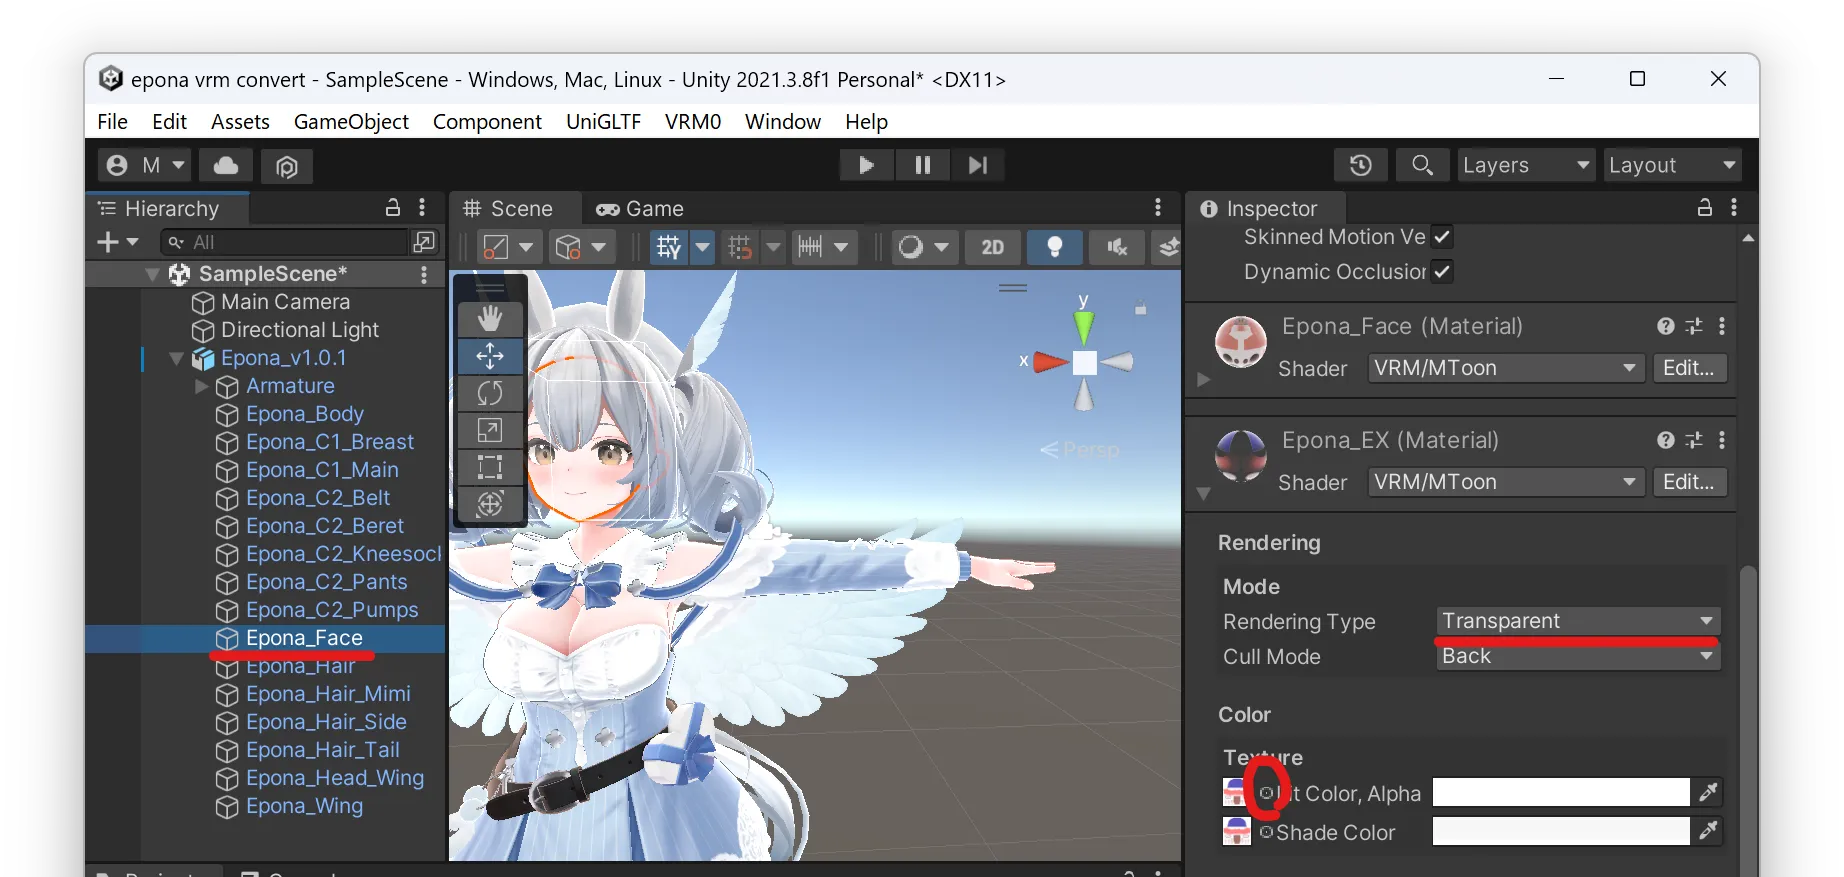
Task: Open the Lit Color swatch
Action: (1561, 792)
